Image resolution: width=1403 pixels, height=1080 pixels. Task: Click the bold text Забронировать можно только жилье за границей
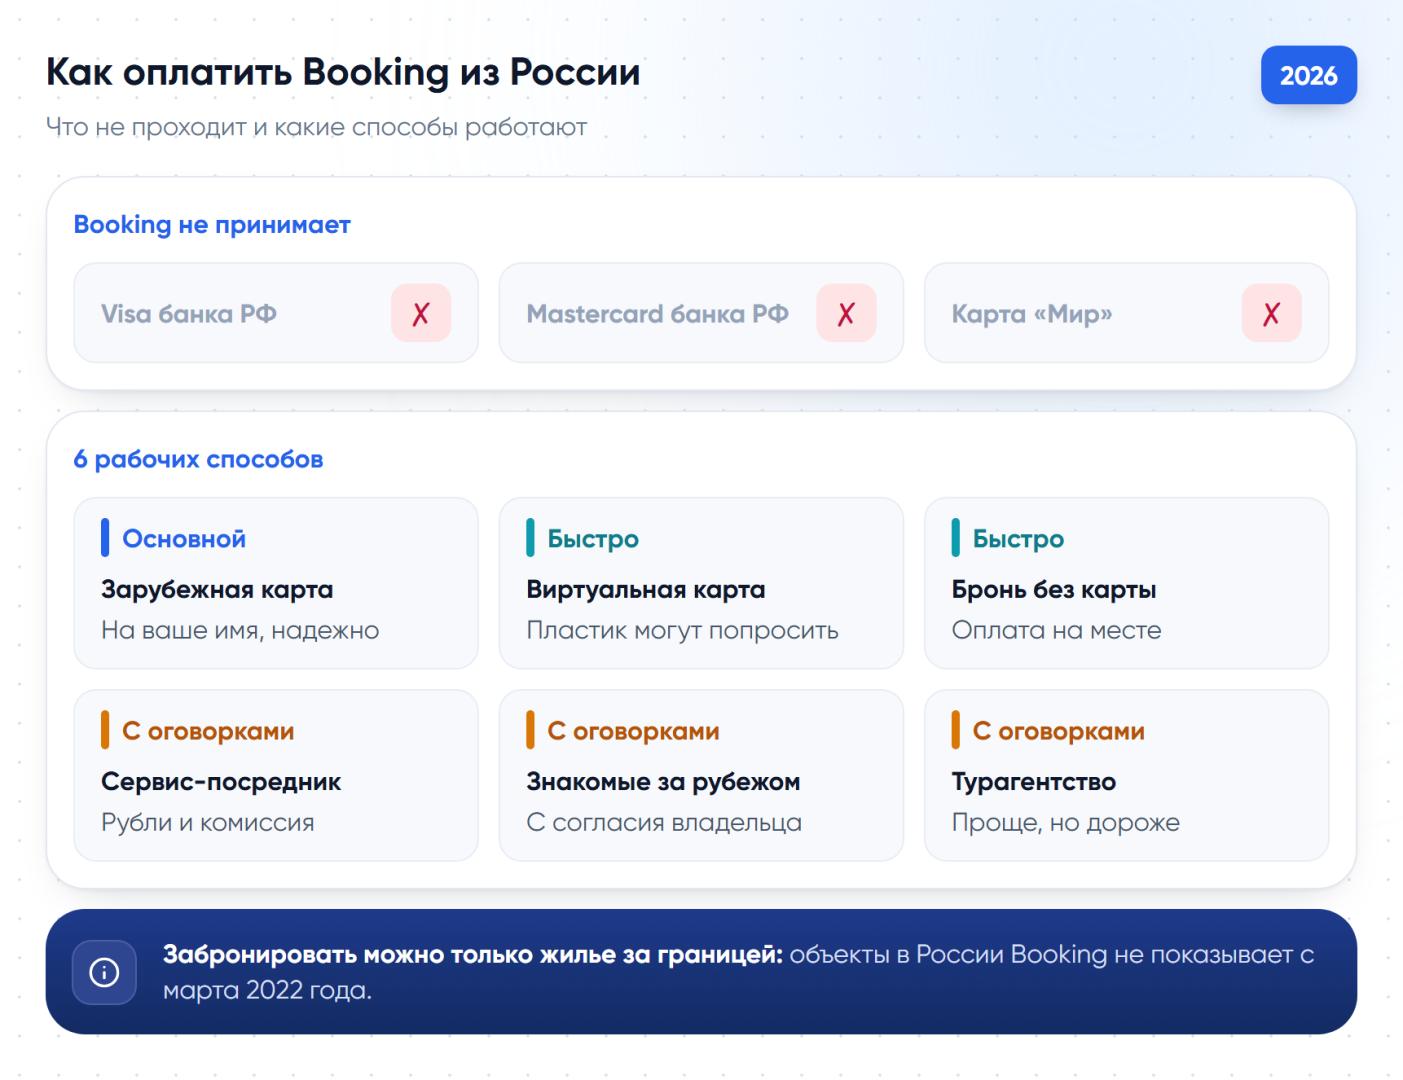473,955
